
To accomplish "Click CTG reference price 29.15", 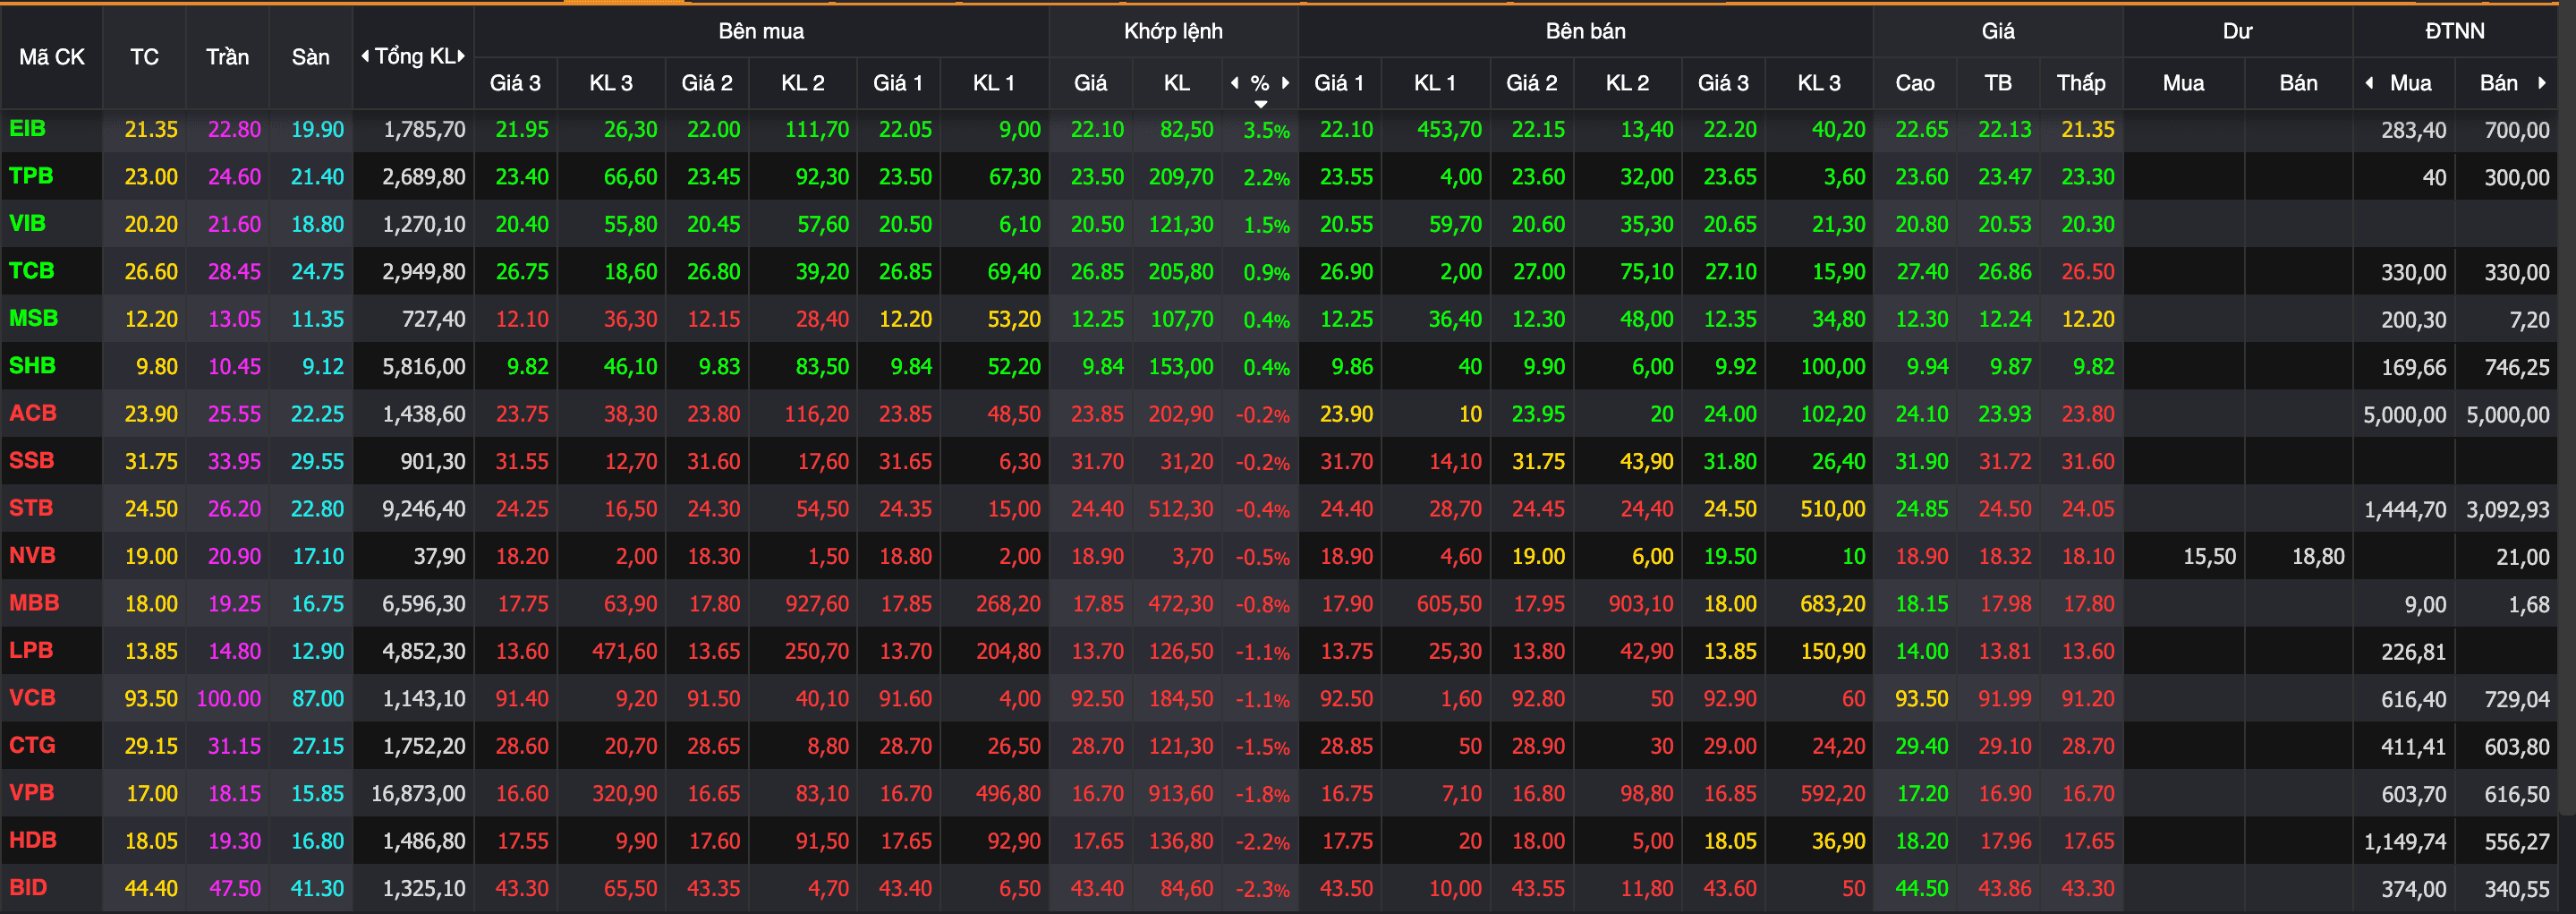I will [x=151, y=747].
